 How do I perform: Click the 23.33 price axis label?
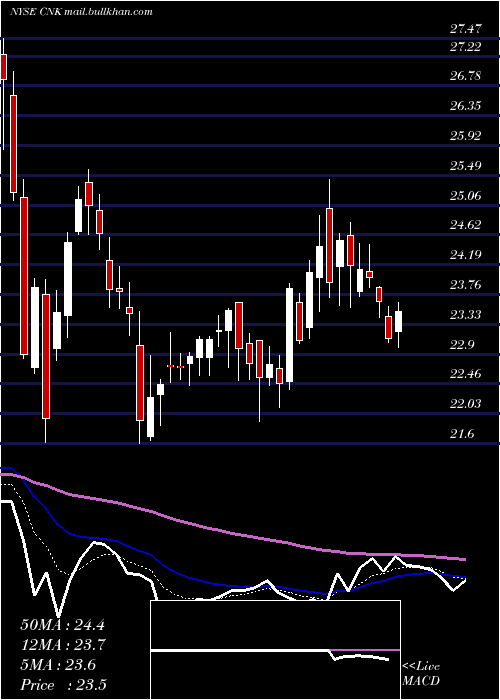tap(466, 315)
